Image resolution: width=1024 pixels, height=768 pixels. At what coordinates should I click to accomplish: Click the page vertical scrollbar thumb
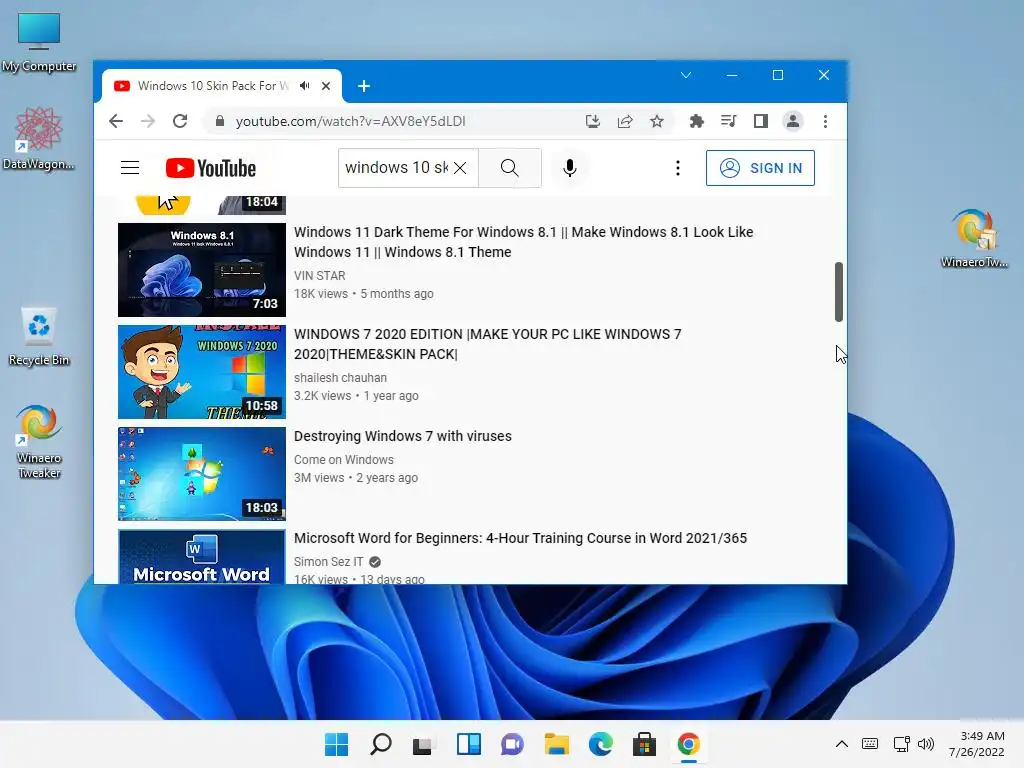point(839,292)
